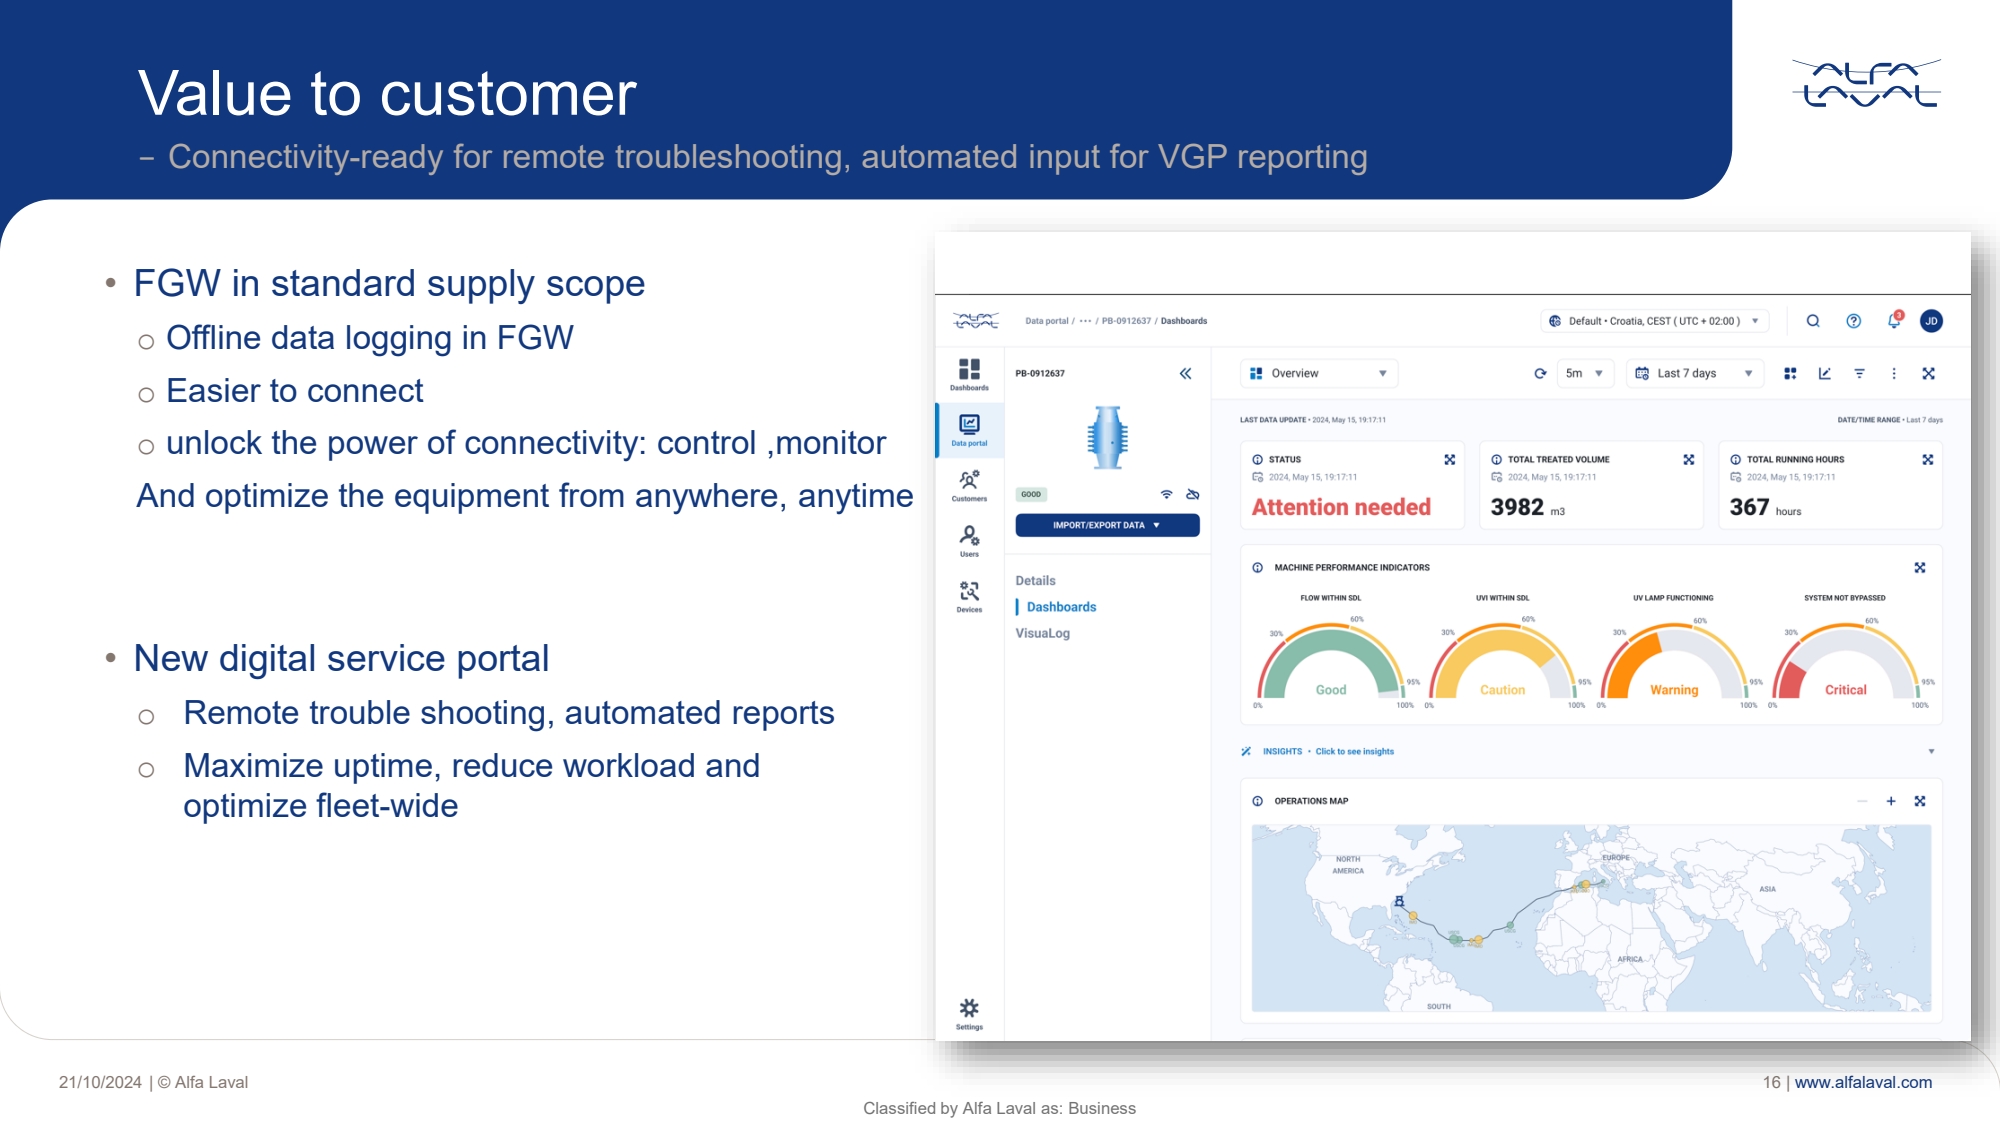2000x1125 pixels.
Task: Open the Overview dashboard dropdown
Action: pos(1318,373)
